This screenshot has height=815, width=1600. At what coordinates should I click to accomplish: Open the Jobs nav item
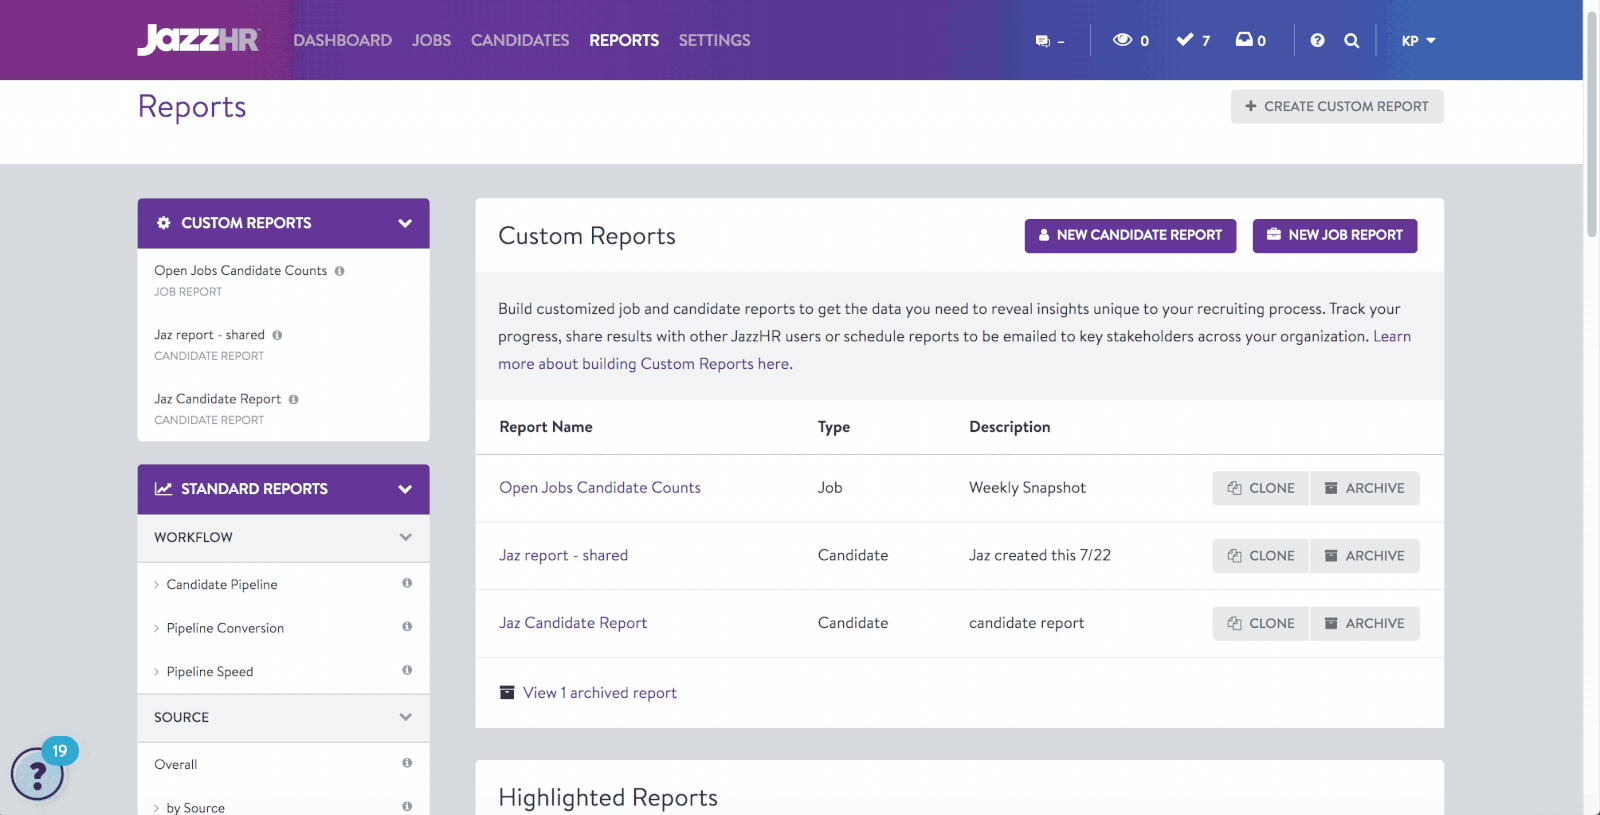431,40
